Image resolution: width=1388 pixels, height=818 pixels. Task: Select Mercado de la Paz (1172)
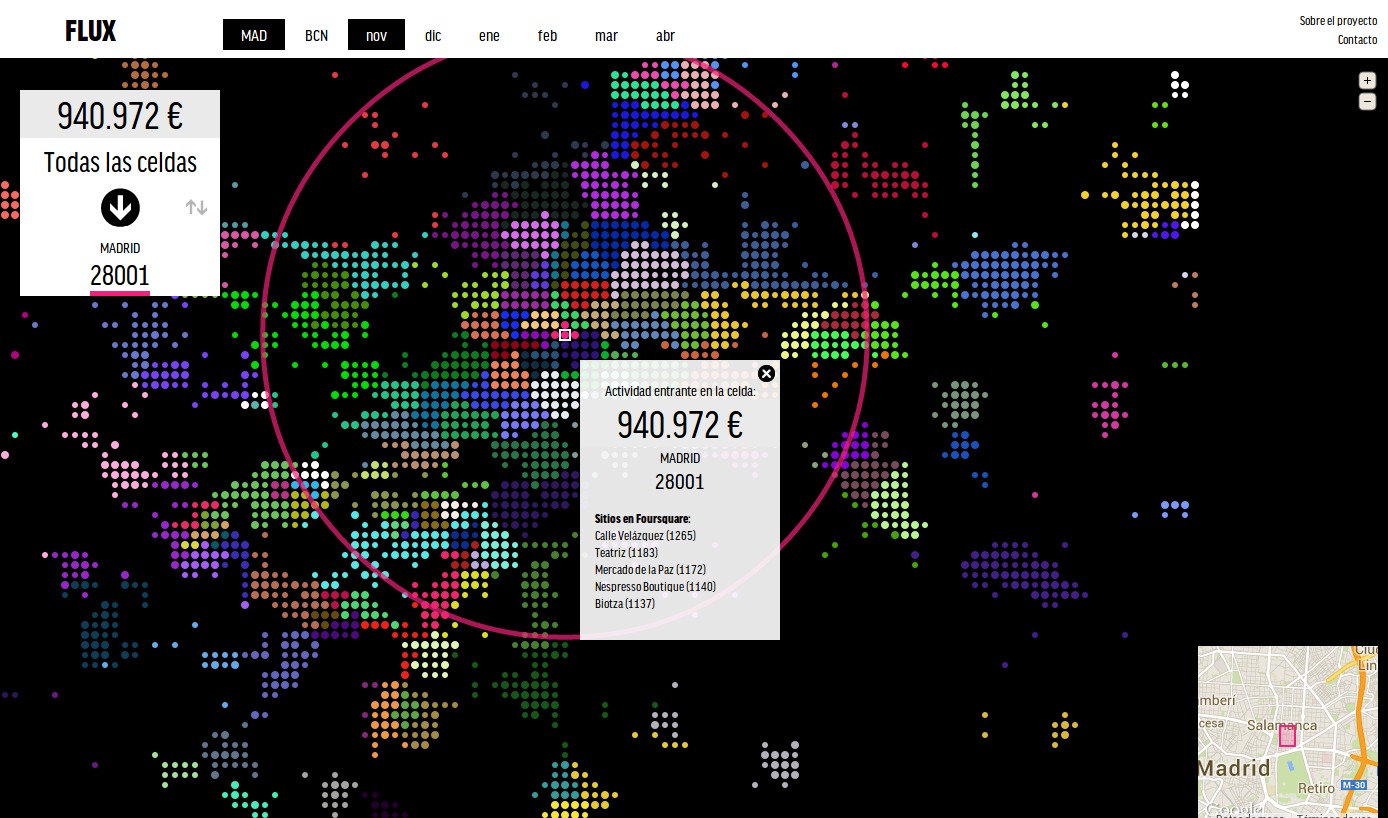pyautogui.click(x=650, y=569)
